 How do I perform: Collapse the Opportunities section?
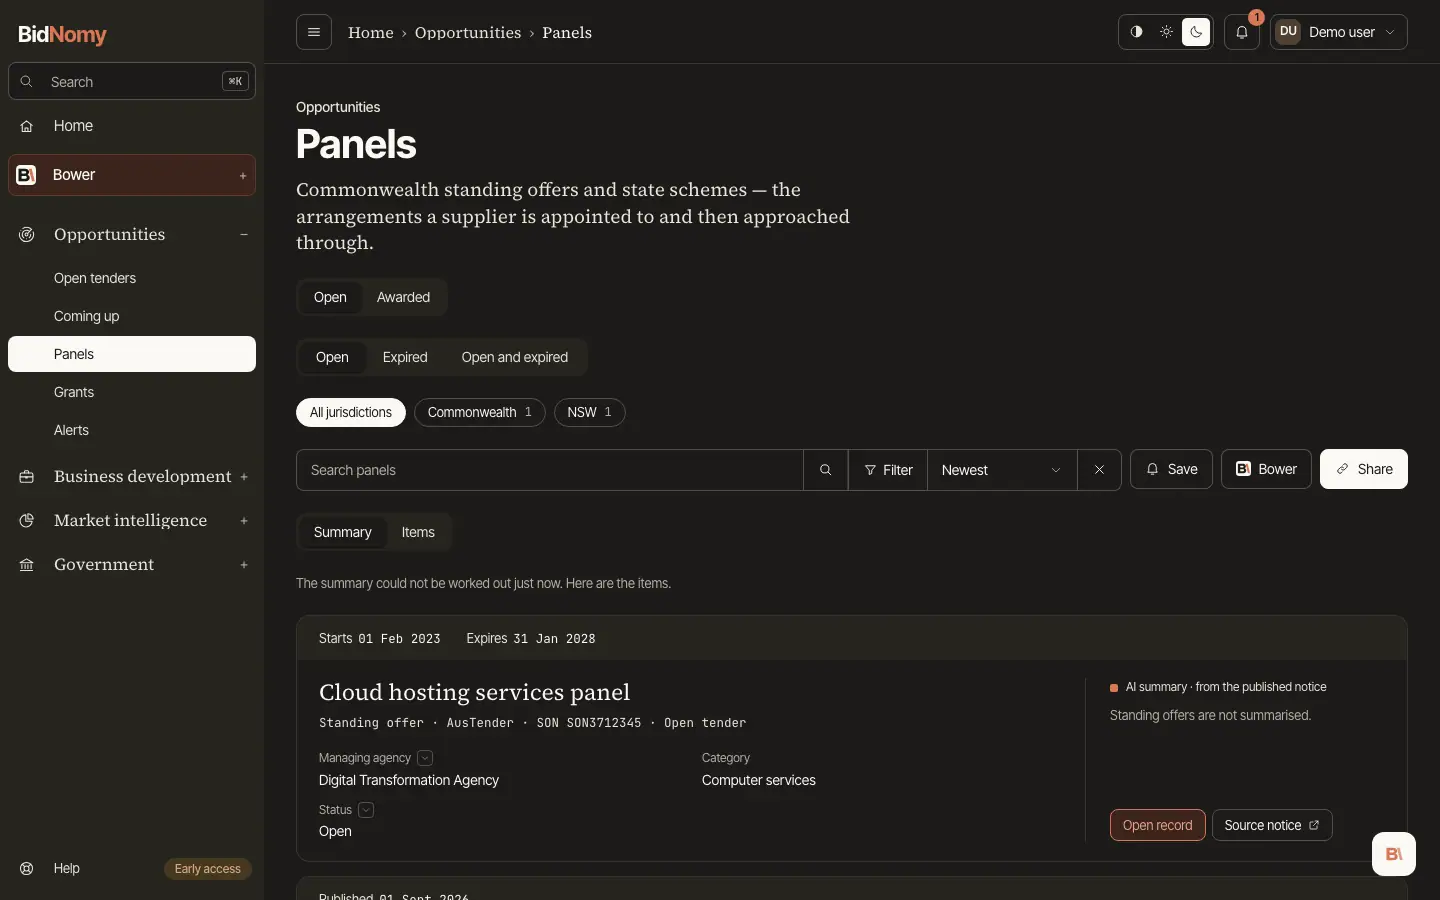(243, 235)
